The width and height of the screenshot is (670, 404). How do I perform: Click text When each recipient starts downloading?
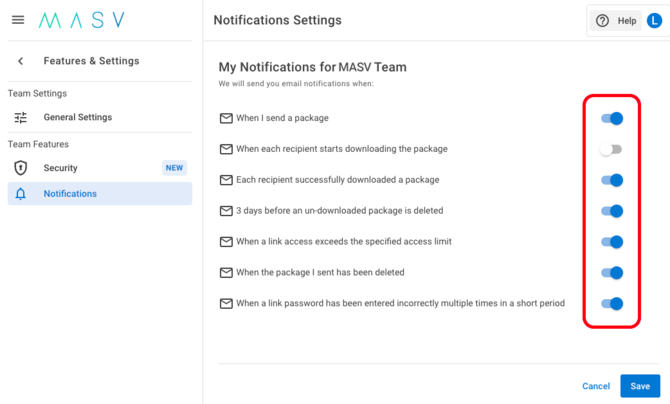click(x=342, y=149)
